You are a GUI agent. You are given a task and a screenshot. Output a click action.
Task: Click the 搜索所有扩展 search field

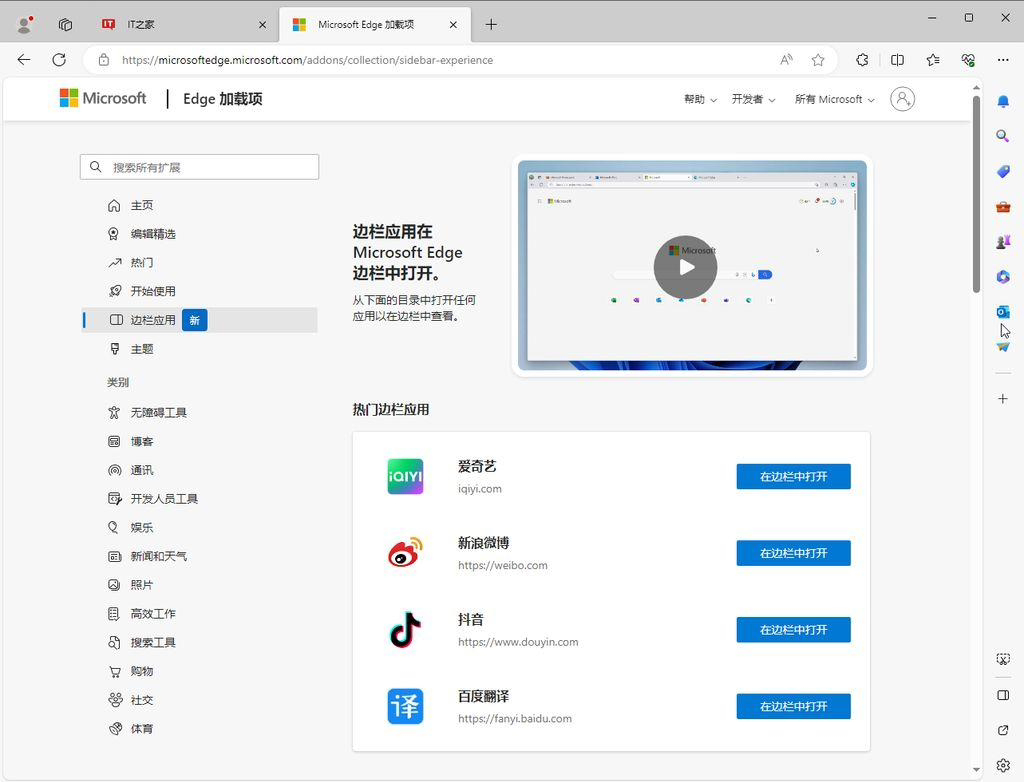(200, 167)
